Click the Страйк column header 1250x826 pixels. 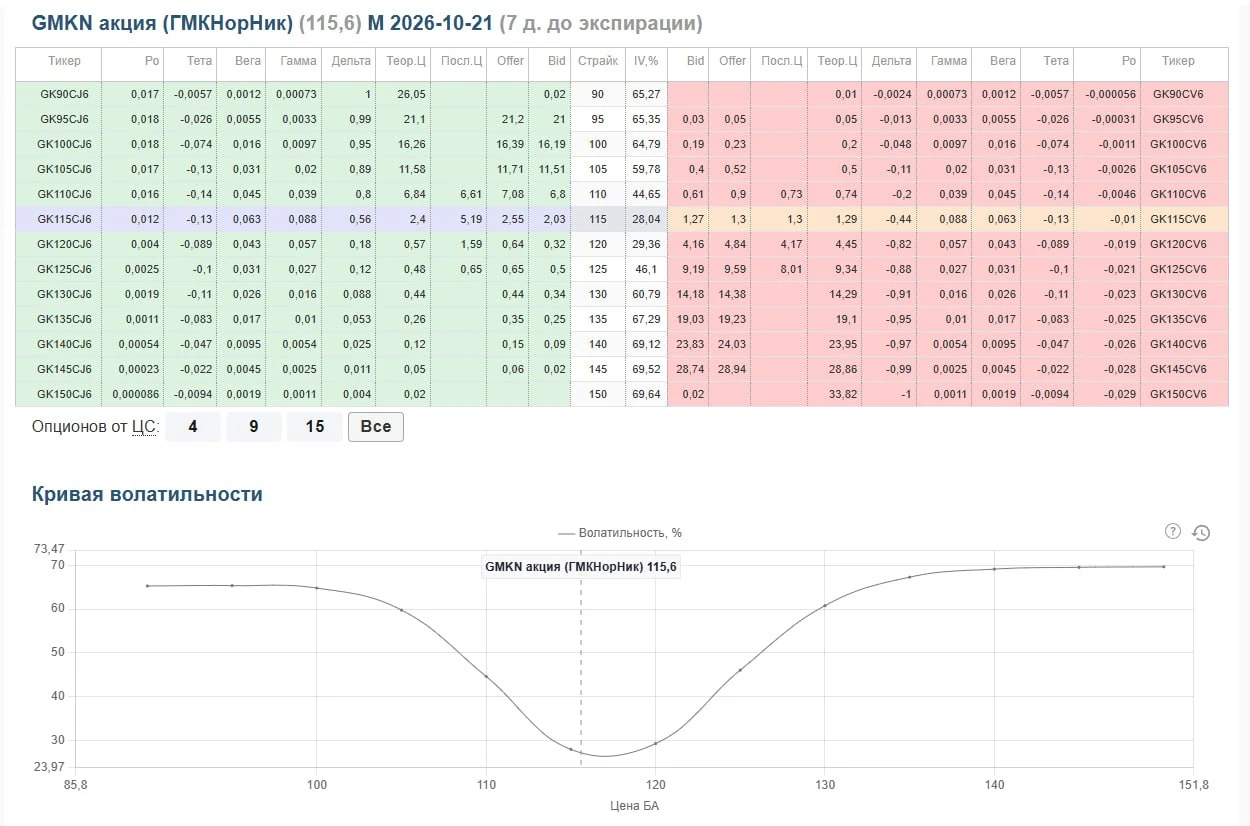tap(598, 61)
